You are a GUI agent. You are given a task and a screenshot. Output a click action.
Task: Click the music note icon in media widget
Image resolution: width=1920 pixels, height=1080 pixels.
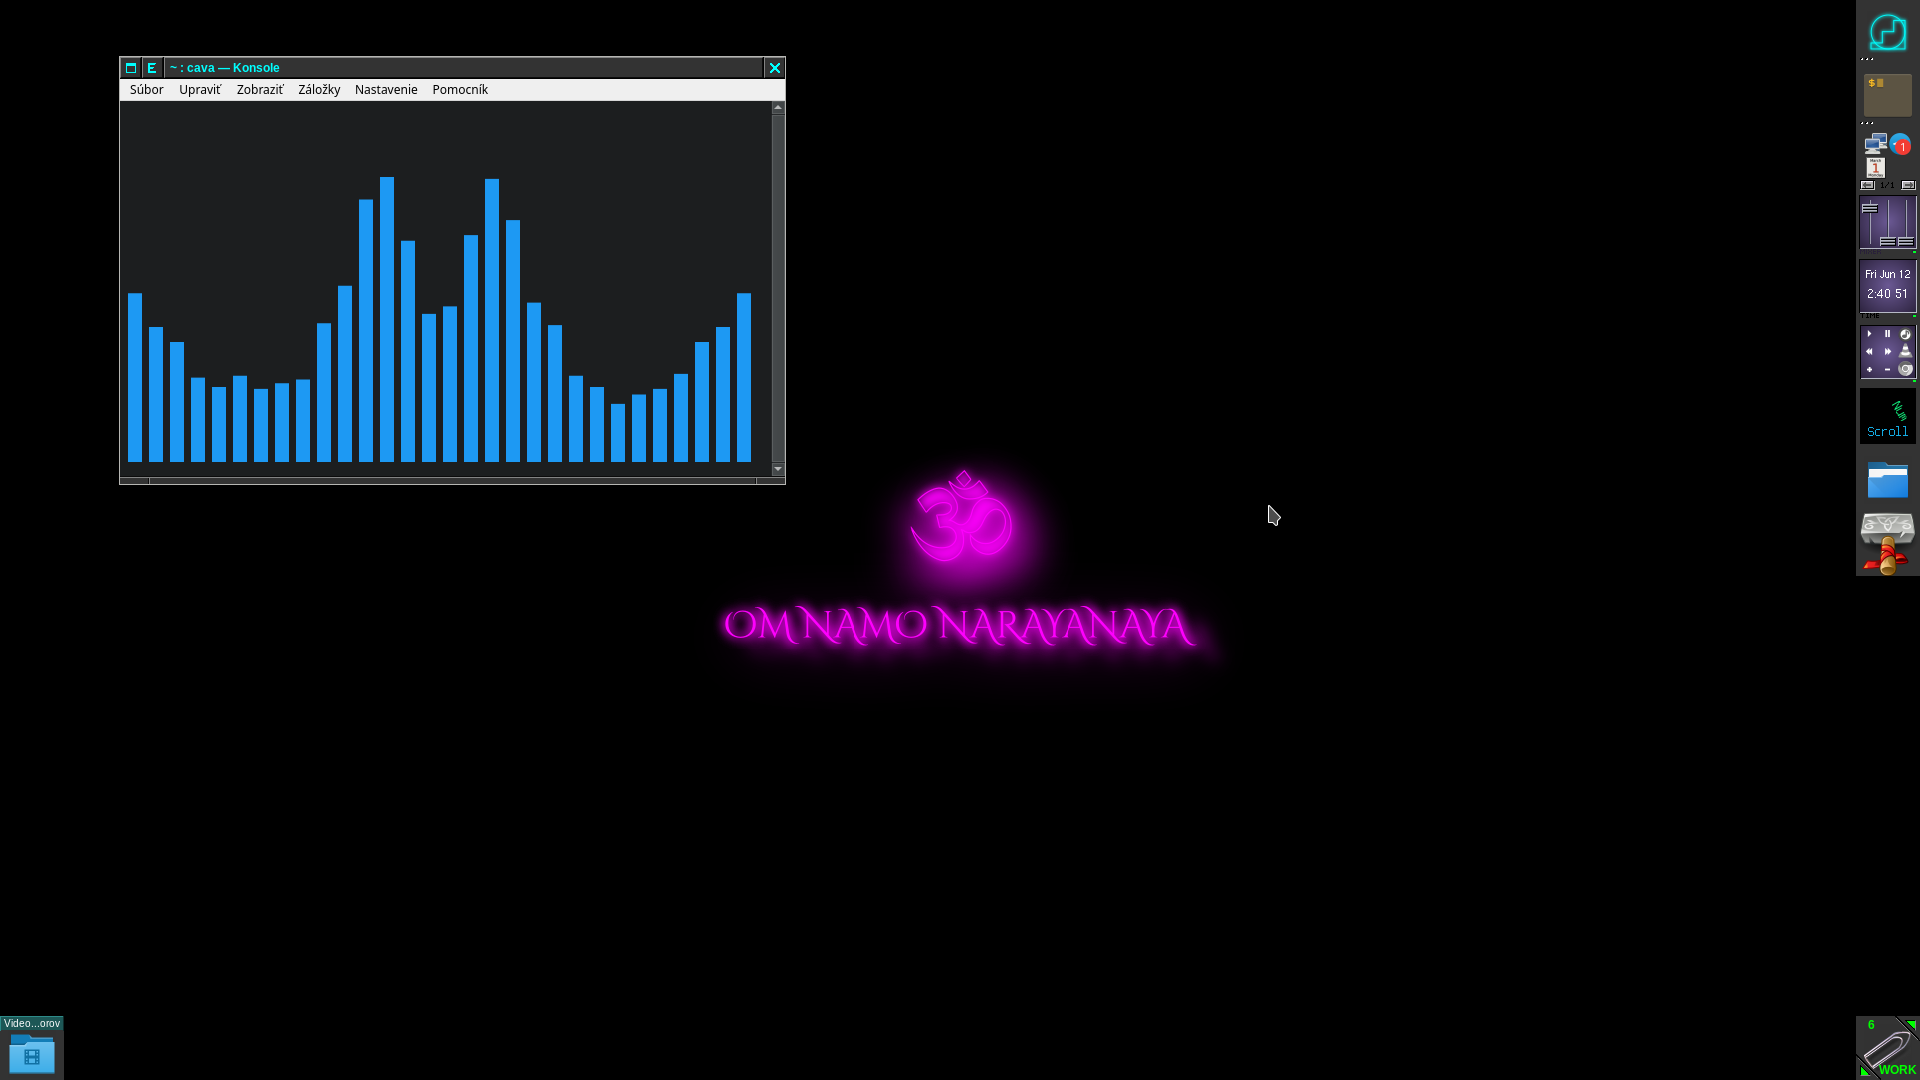click(1905, 334)
